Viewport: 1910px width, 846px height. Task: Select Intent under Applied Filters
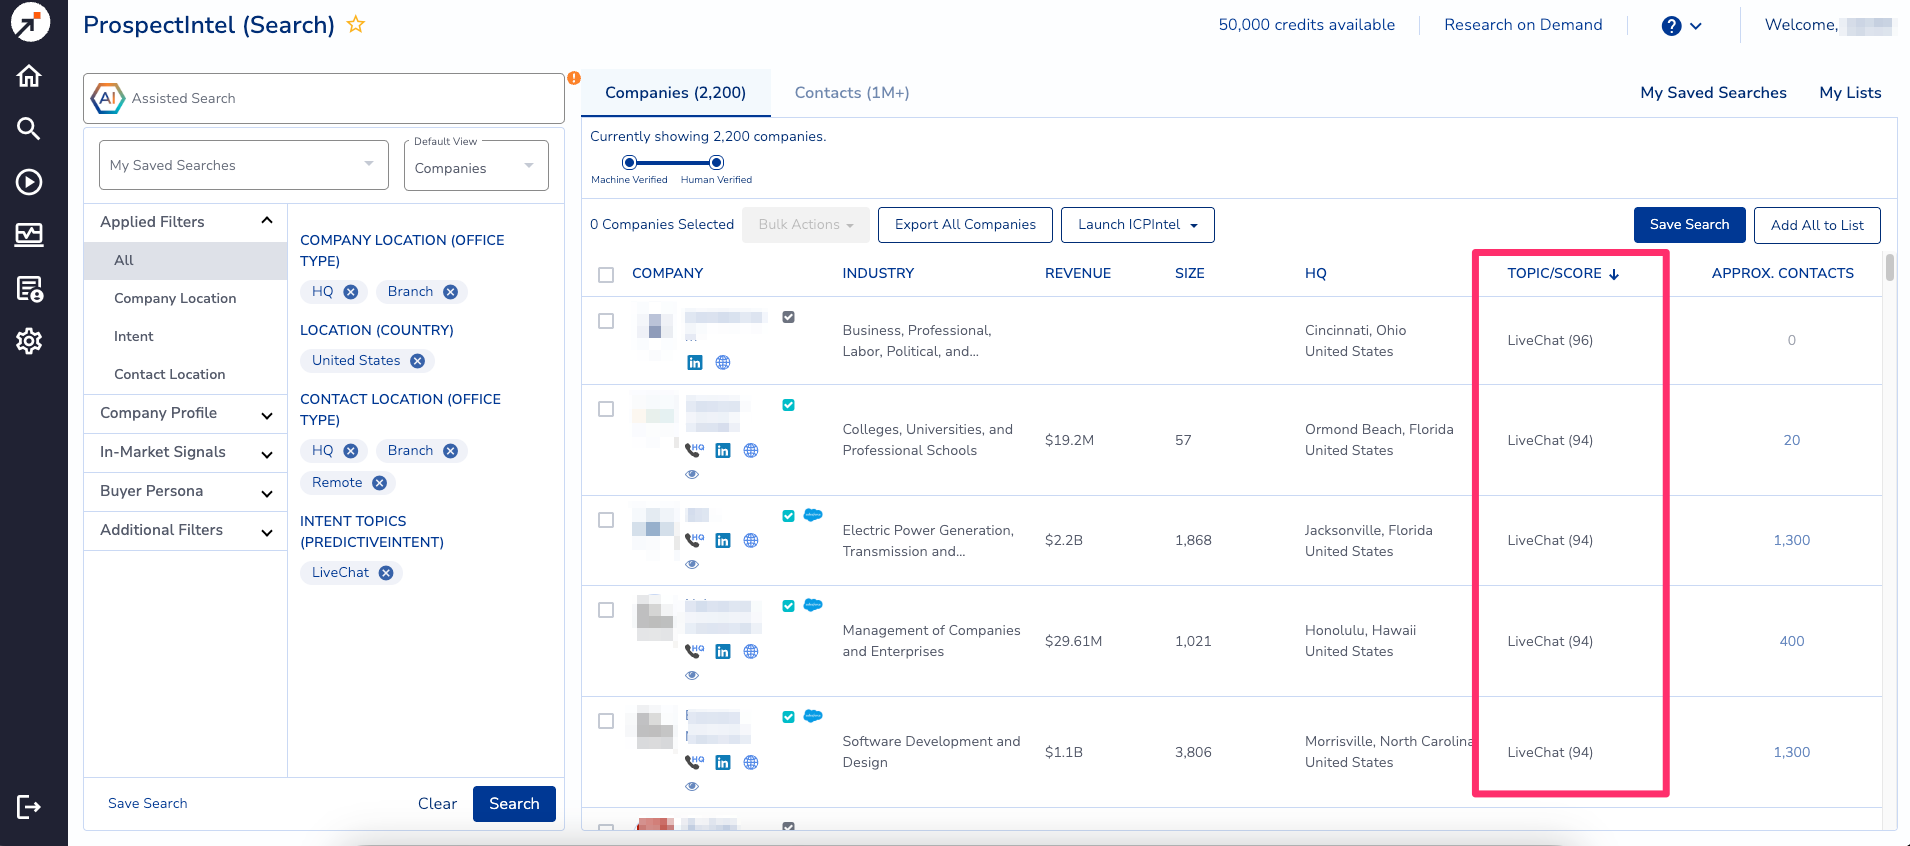pos(134,336)
